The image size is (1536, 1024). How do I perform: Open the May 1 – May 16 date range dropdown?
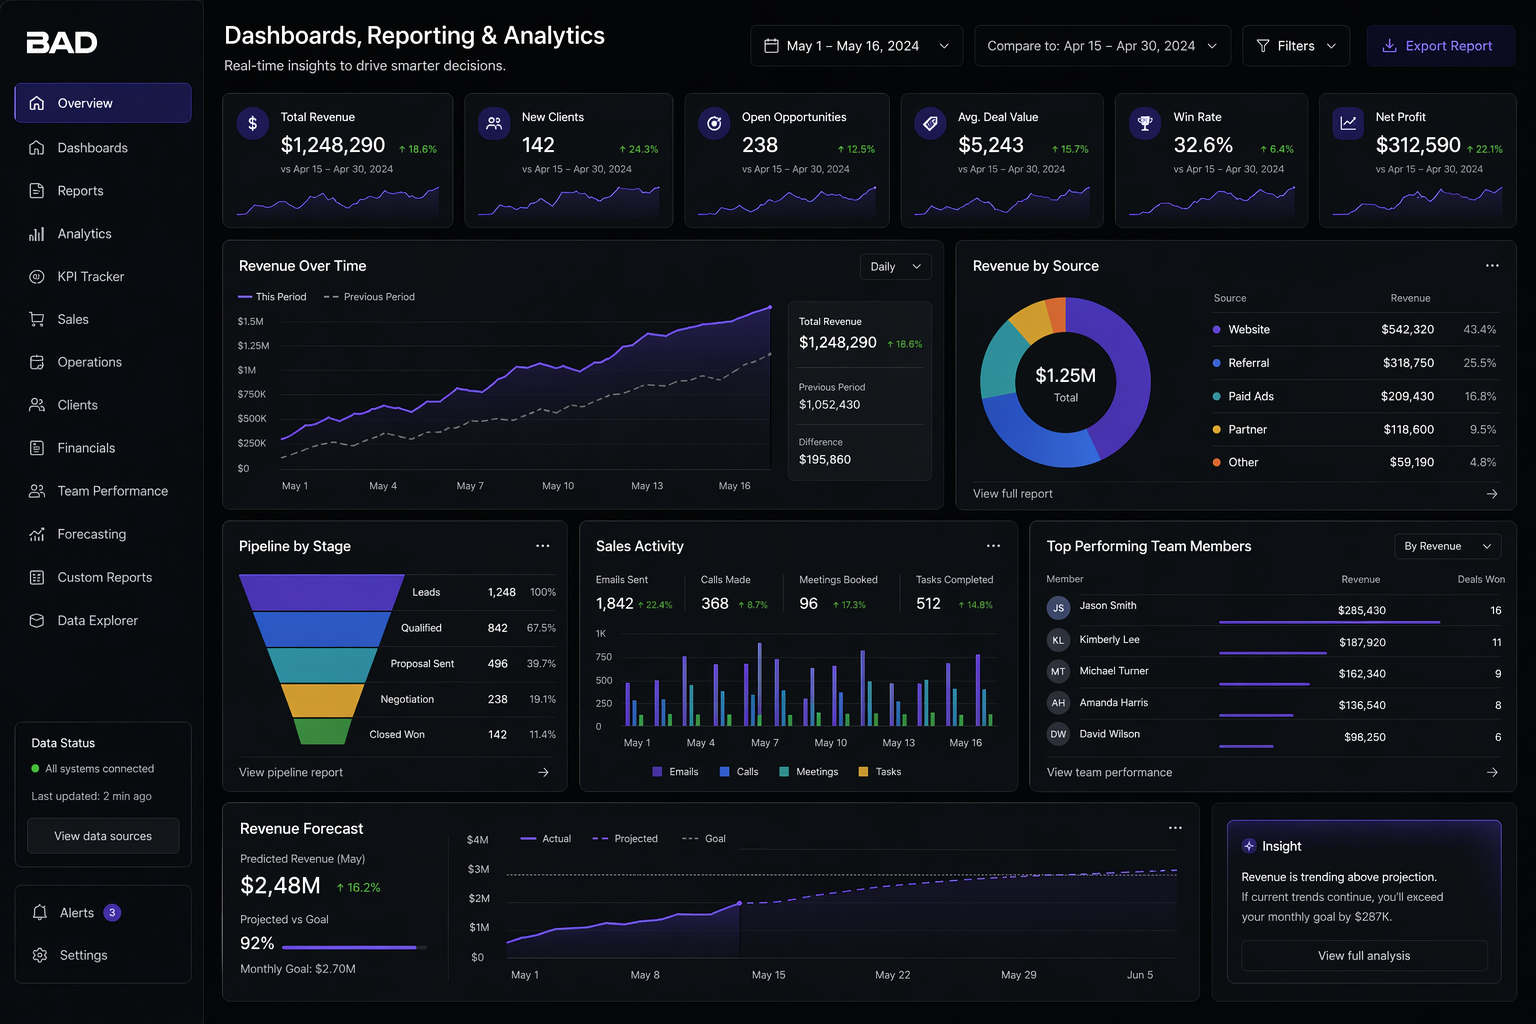coord(857,46)
